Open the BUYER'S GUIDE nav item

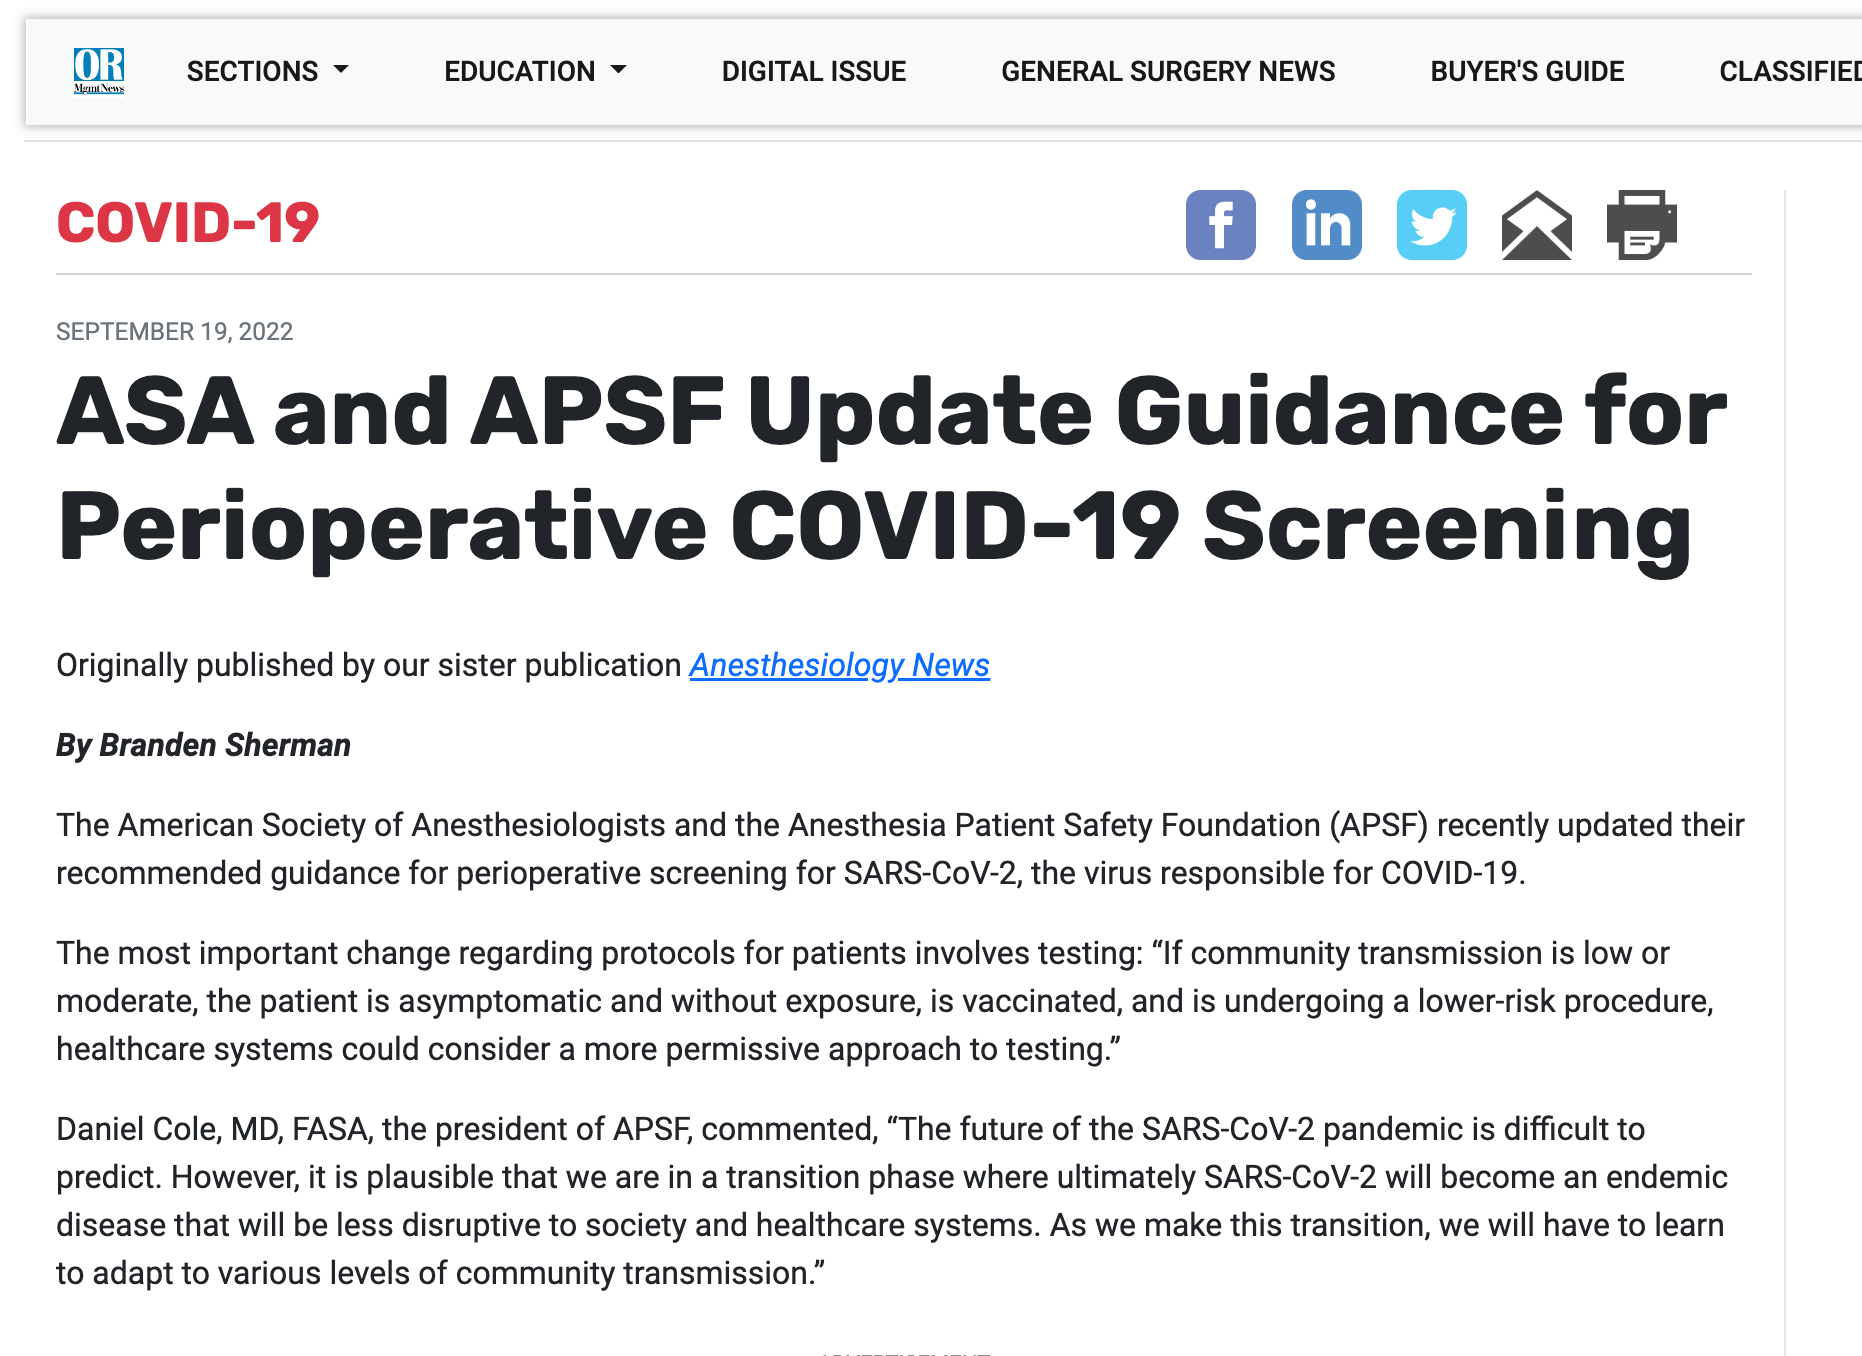[1526, 71]
